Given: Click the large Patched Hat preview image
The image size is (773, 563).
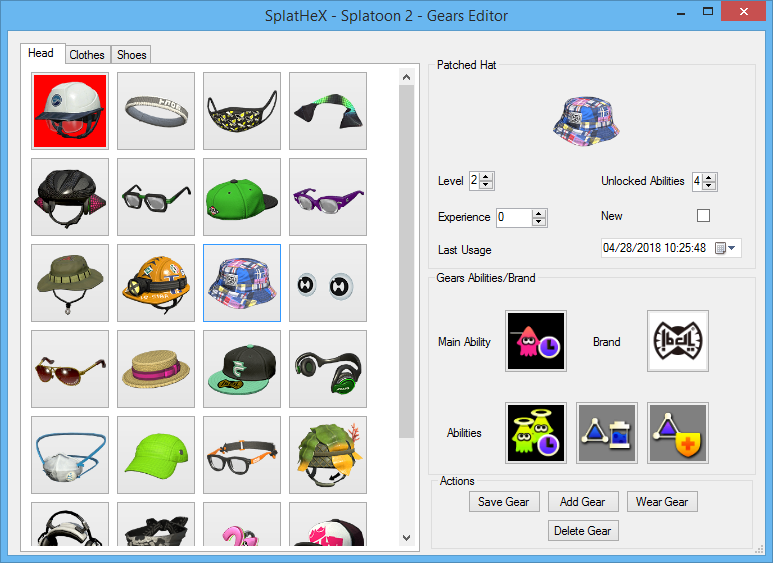Looking at the screenshot, I should (x=586, y=122).
